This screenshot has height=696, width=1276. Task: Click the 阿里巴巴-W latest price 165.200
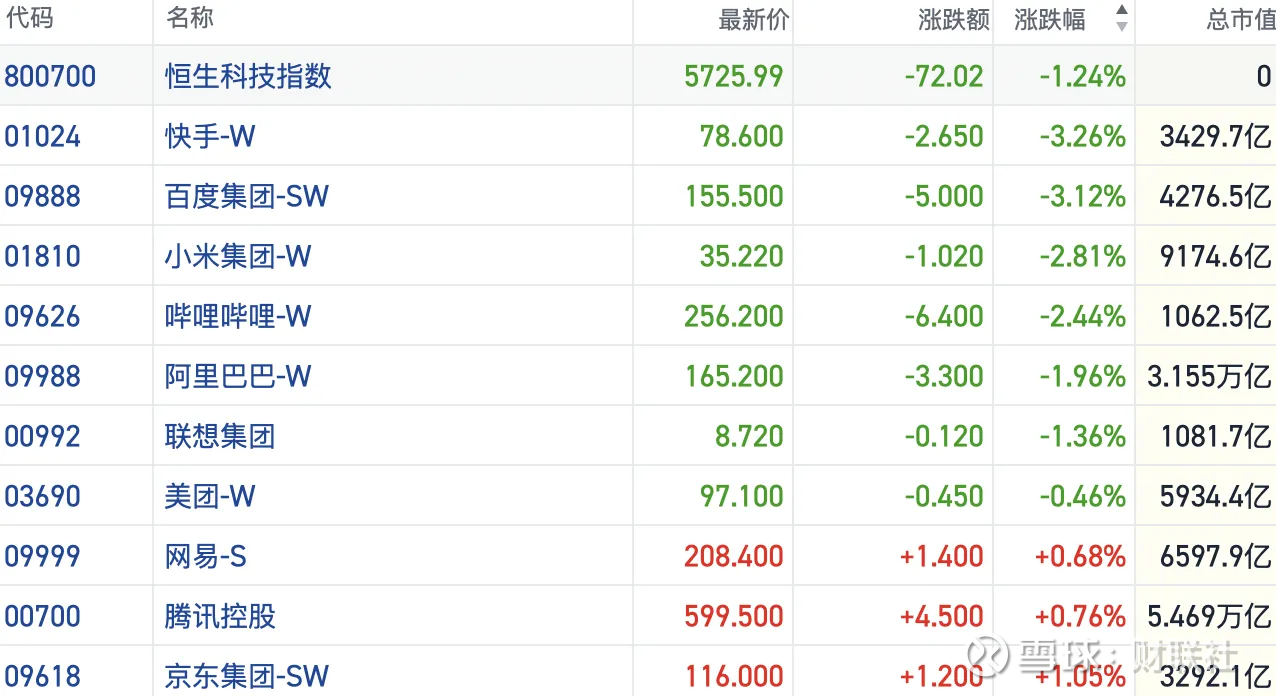point(734,376)
